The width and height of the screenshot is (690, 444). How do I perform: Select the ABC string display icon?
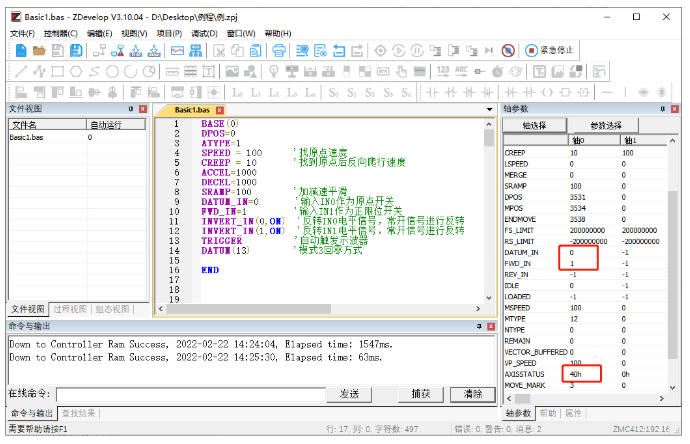click(x=461, y=70)
